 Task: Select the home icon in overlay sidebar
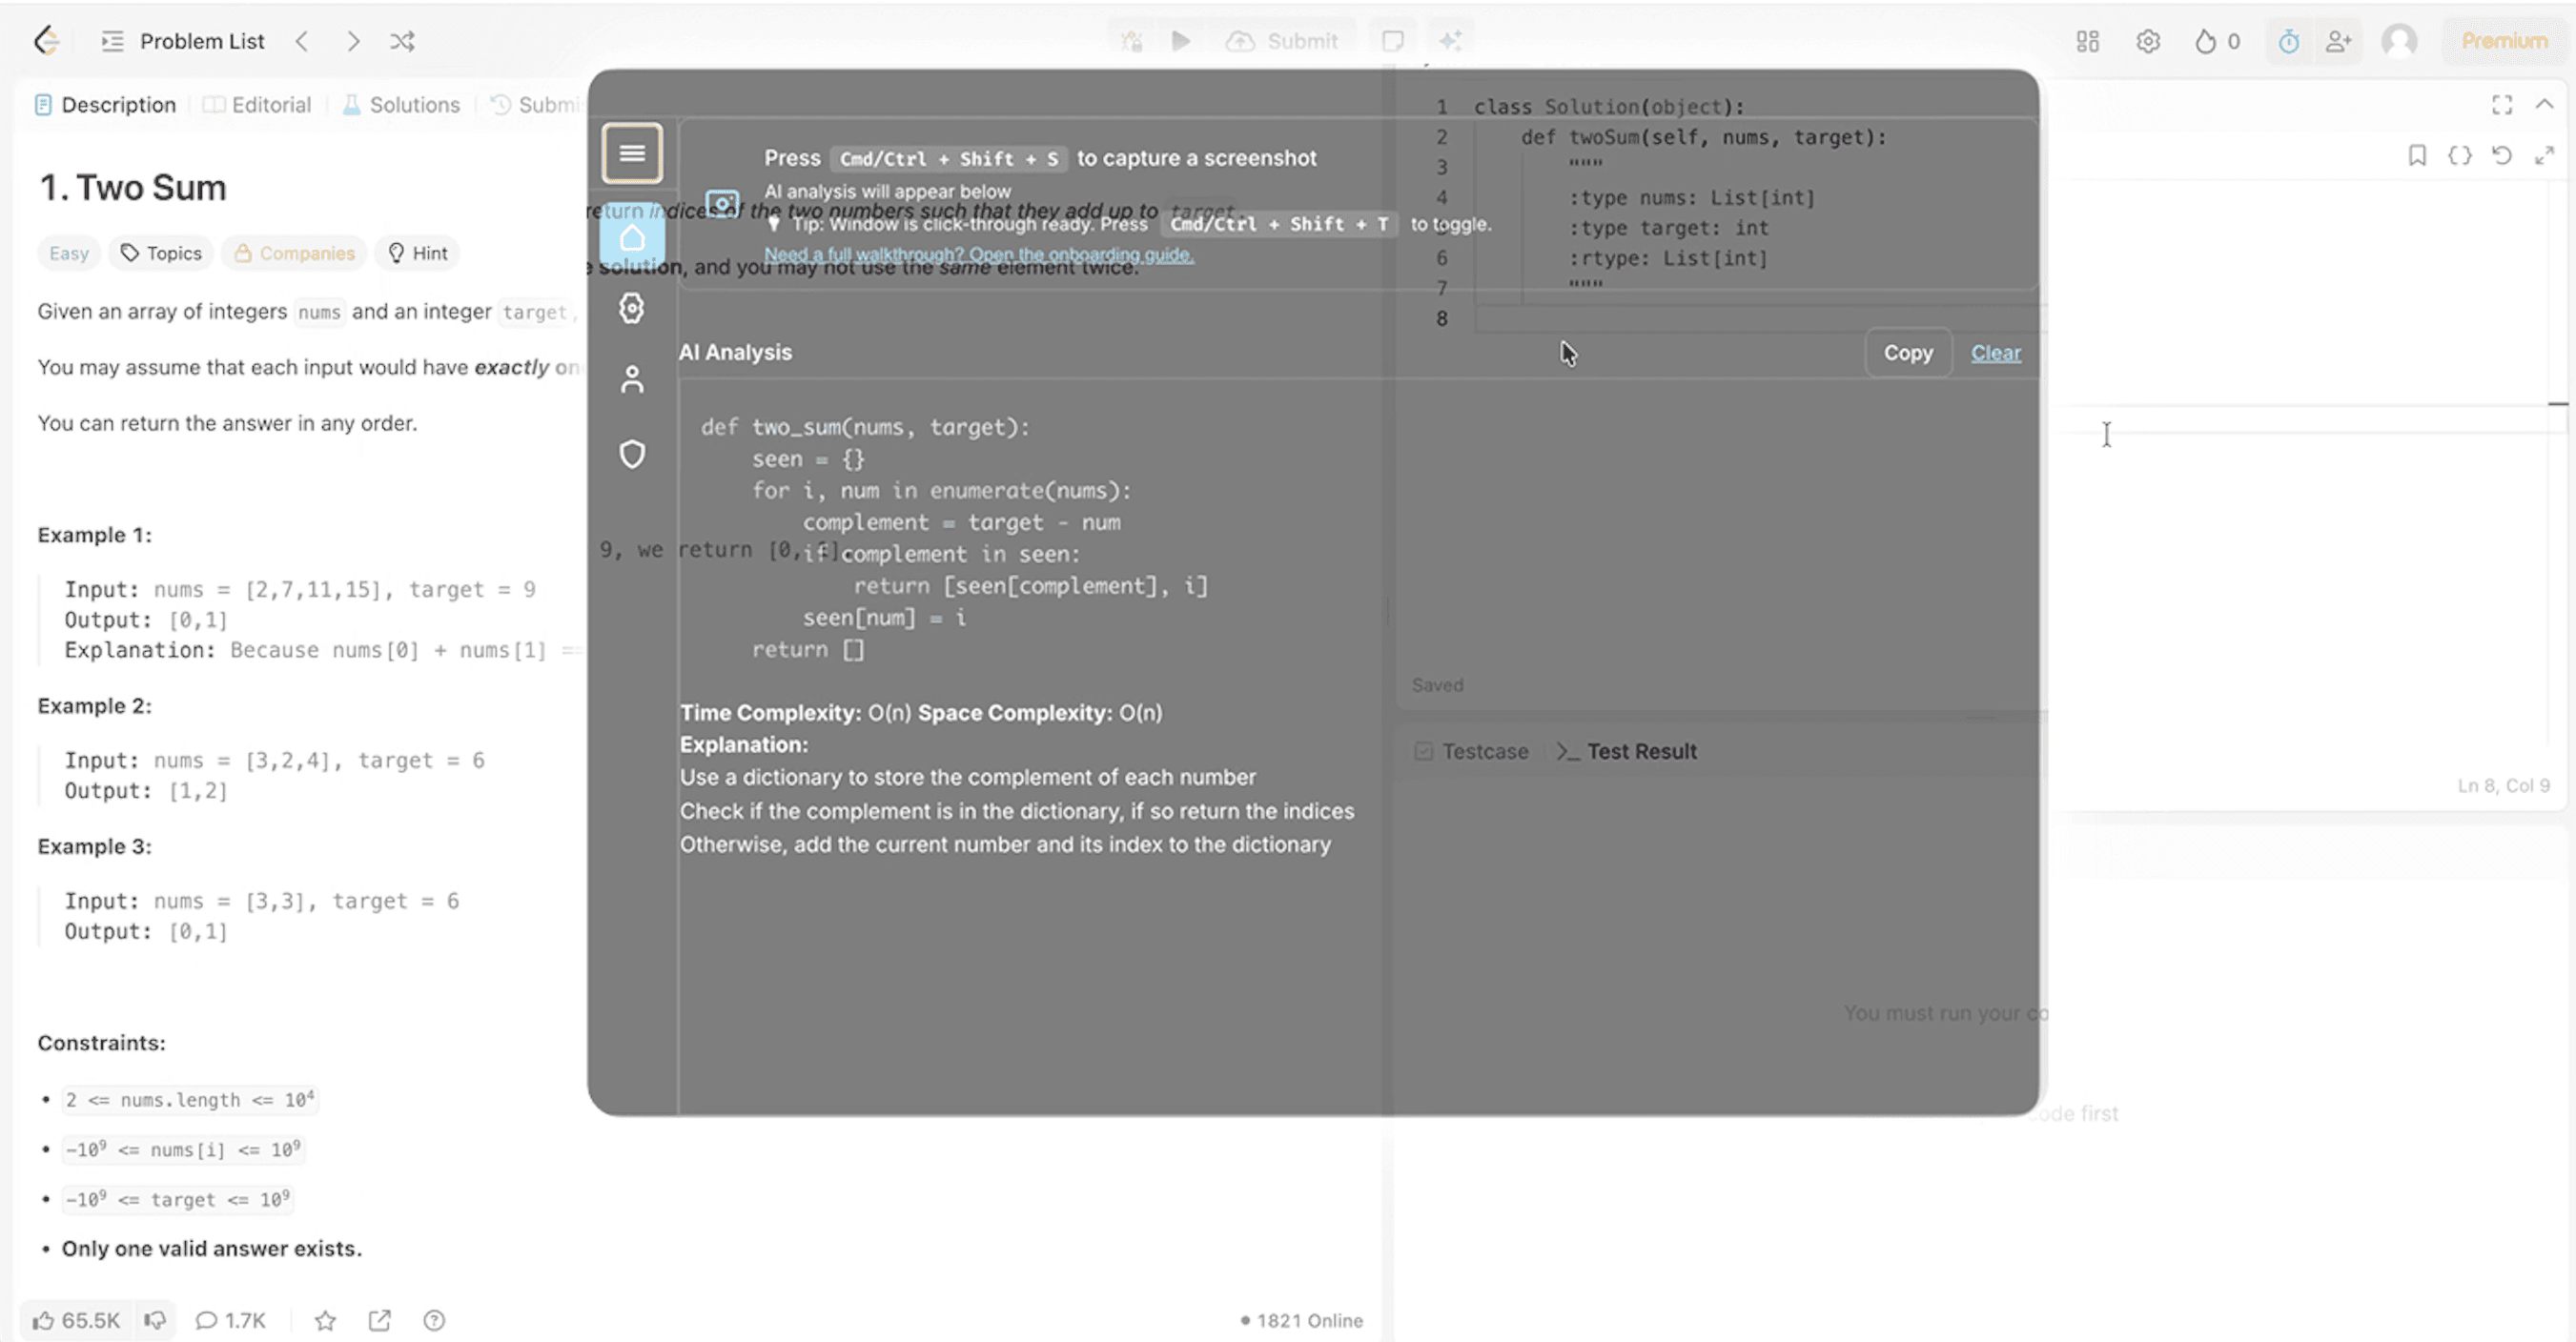coord(631,238)
